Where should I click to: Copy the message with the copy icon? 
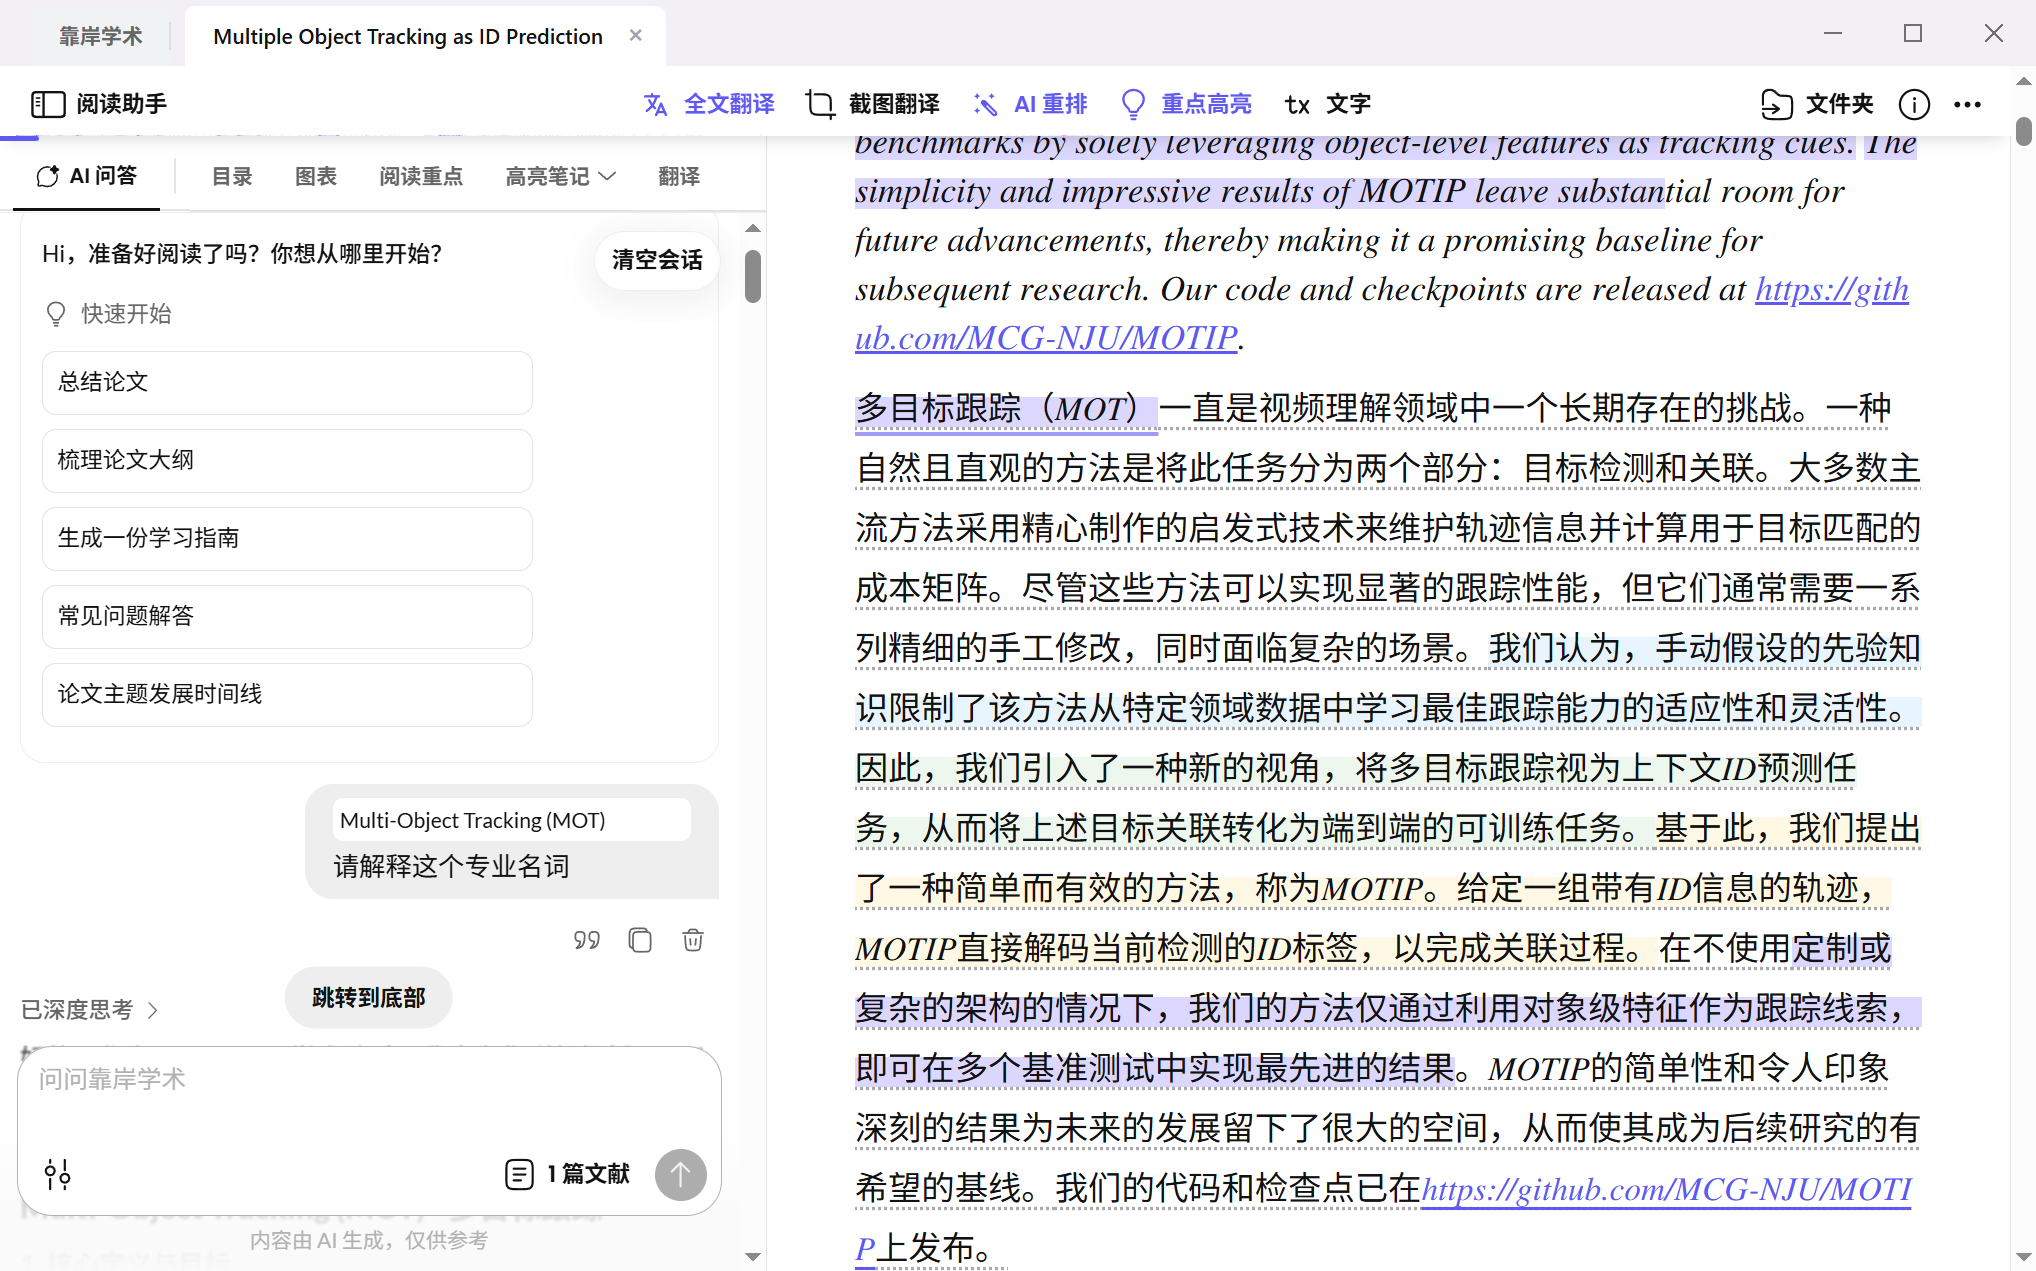coord(640,940)
